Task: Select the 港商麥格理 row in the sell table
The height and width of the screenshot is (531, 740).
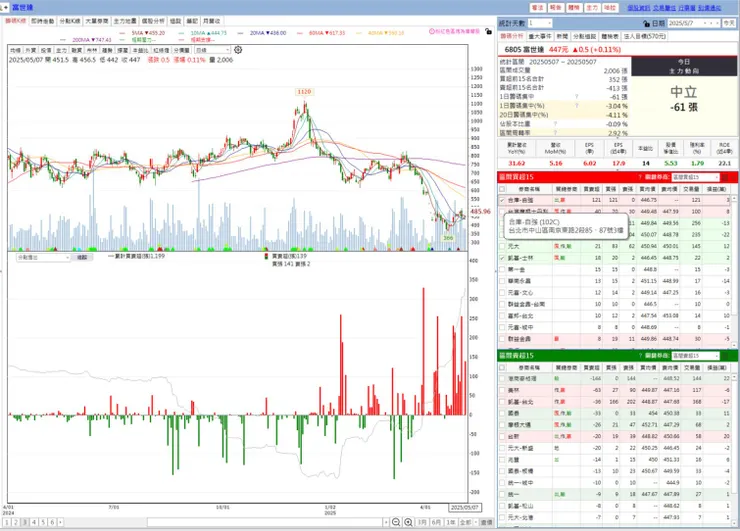Action: tap(614, 379)
